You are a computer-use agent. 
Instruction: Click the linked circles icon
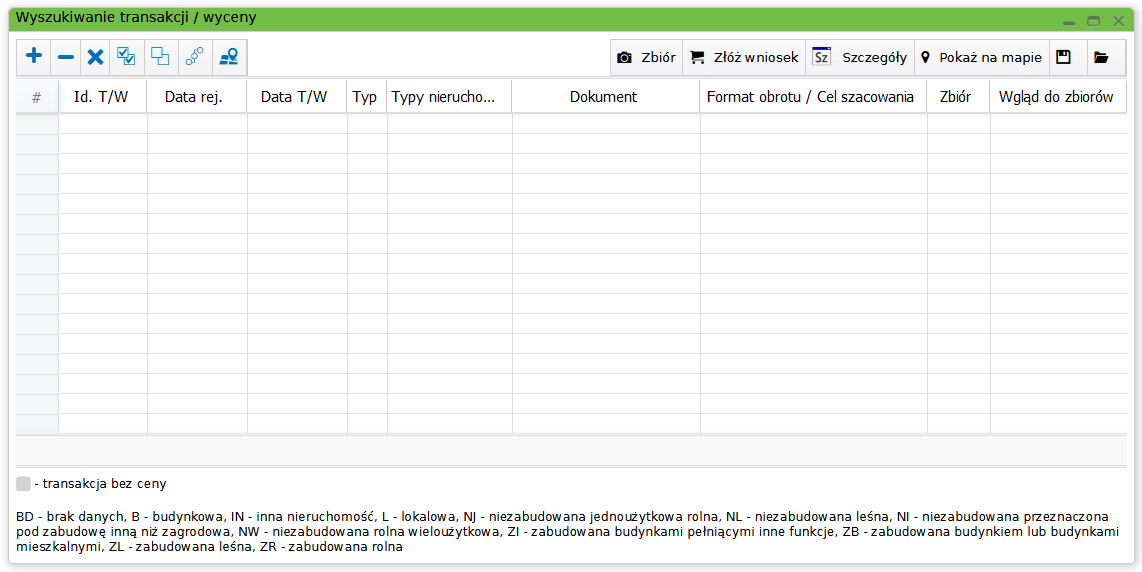click(x=195, y=57)
